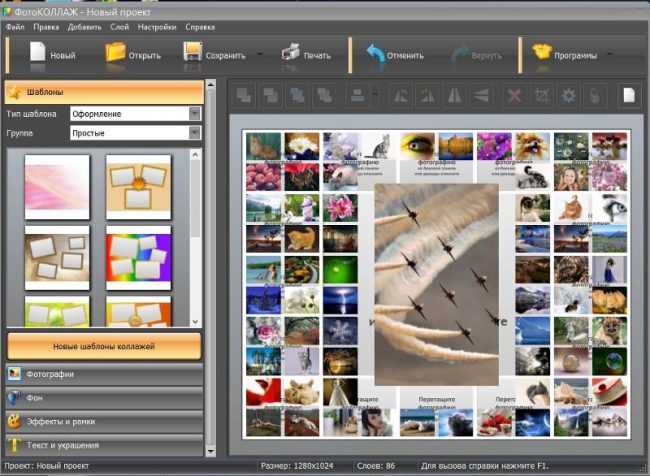Choose the rainbow colored template thumbnail
Screen dimensions: 650x476
click(138, 258)
